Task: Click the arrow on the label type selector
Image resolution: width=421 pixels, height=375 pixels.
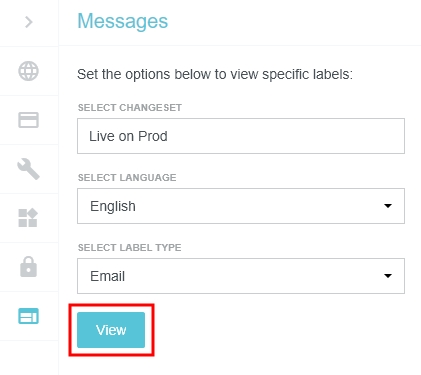Action: pyautogui.click(x=388, y=276)
